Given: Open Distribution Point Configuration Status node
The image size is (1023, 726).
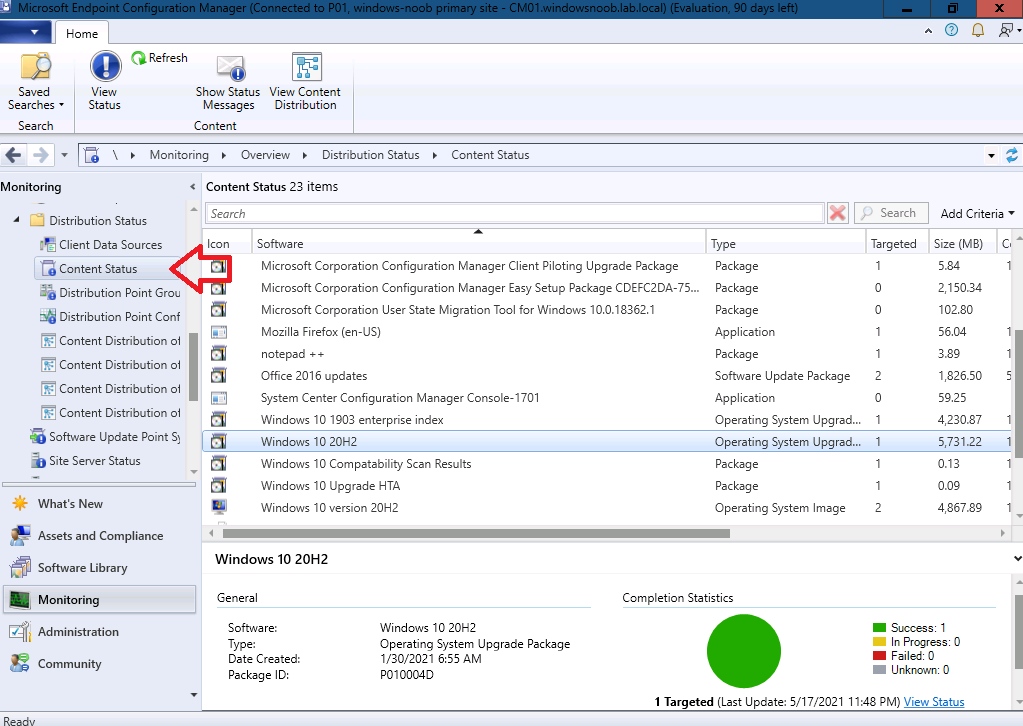Looking at the screenshot, I should click(110, 317).
